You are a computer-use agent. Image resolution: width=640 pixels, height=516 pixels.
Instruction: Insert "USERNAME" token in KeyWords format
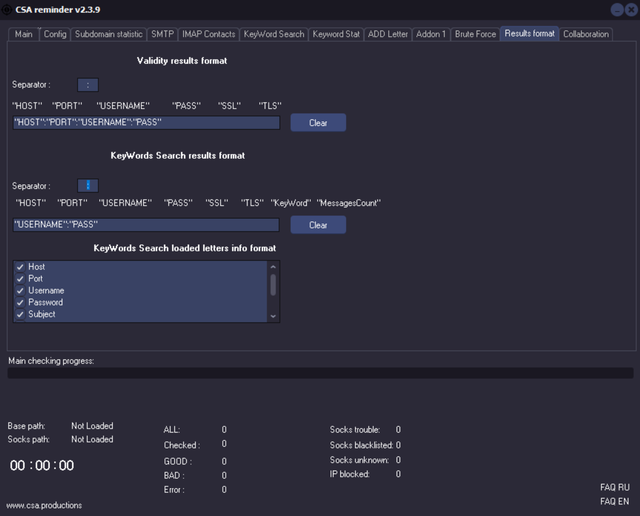[x=125, y=203]
